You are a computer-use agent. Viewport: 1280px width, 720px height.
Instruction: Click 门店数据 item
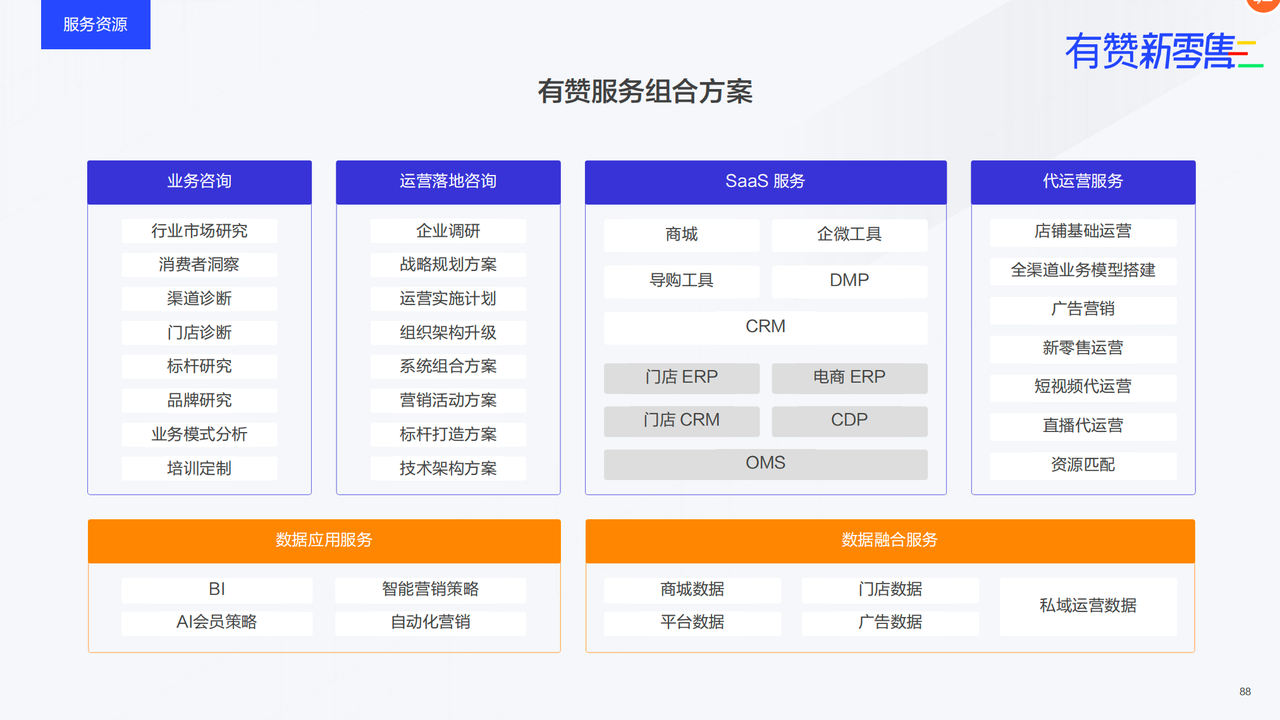tap(890, 590)
